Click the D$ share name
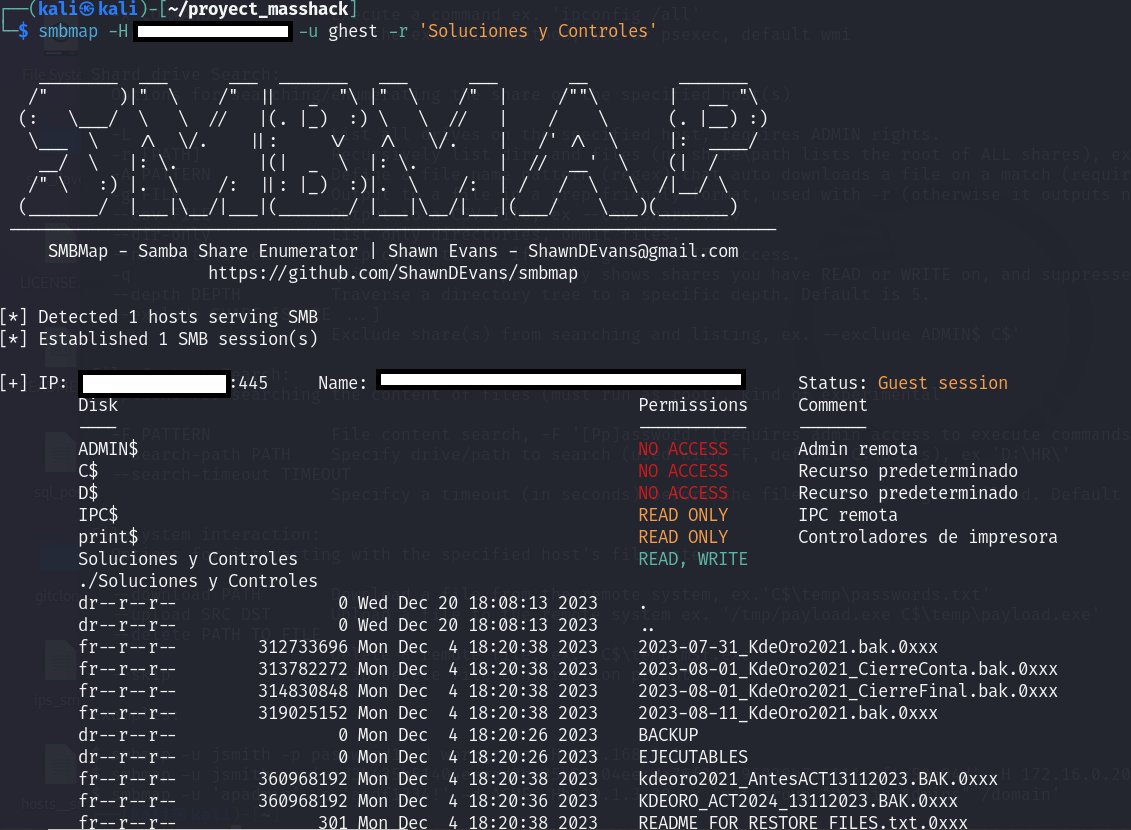1131x830 pixels. pos(88,493)
